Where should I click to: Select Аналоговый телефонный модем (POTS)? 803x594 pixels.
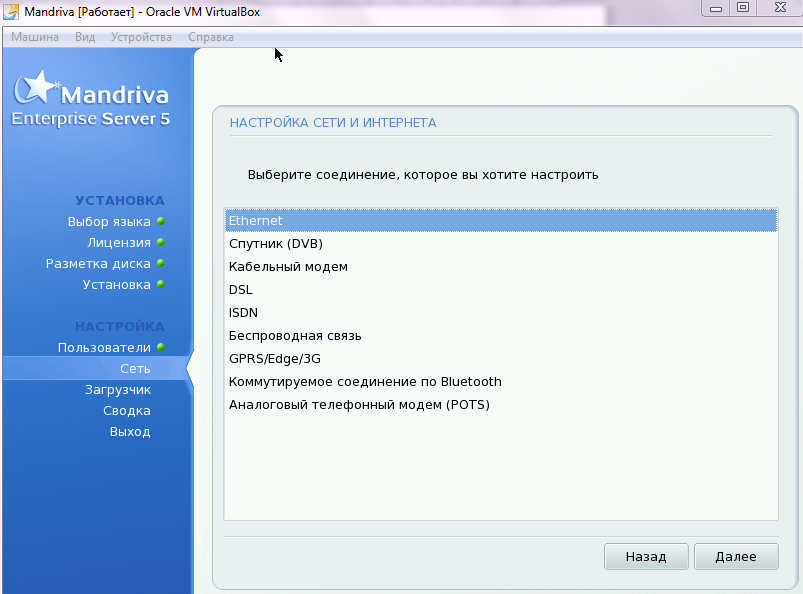tap(501, 405)
